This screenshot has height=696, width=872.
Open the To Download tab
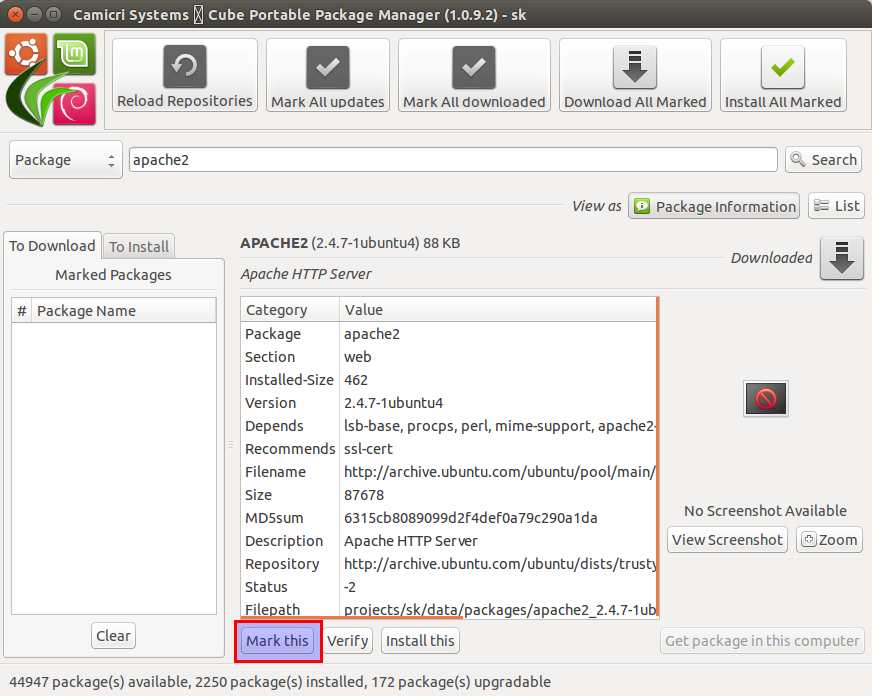52,246
